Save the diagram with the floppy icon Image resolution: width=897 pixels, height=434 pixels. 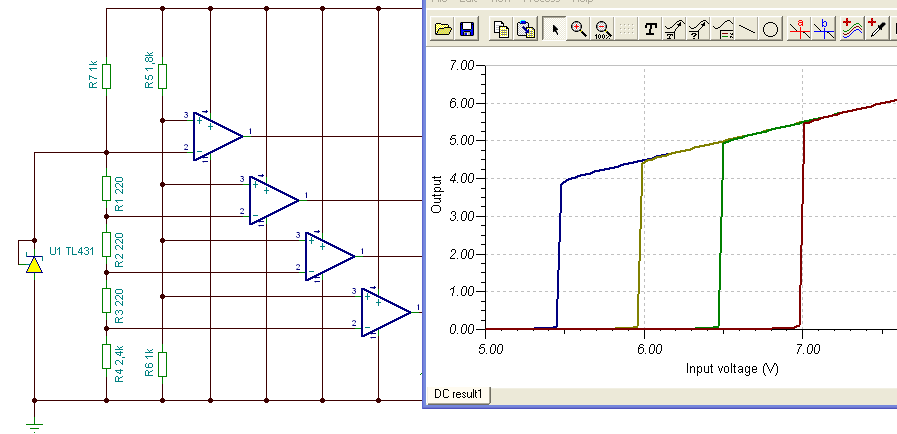coord(467,29)
